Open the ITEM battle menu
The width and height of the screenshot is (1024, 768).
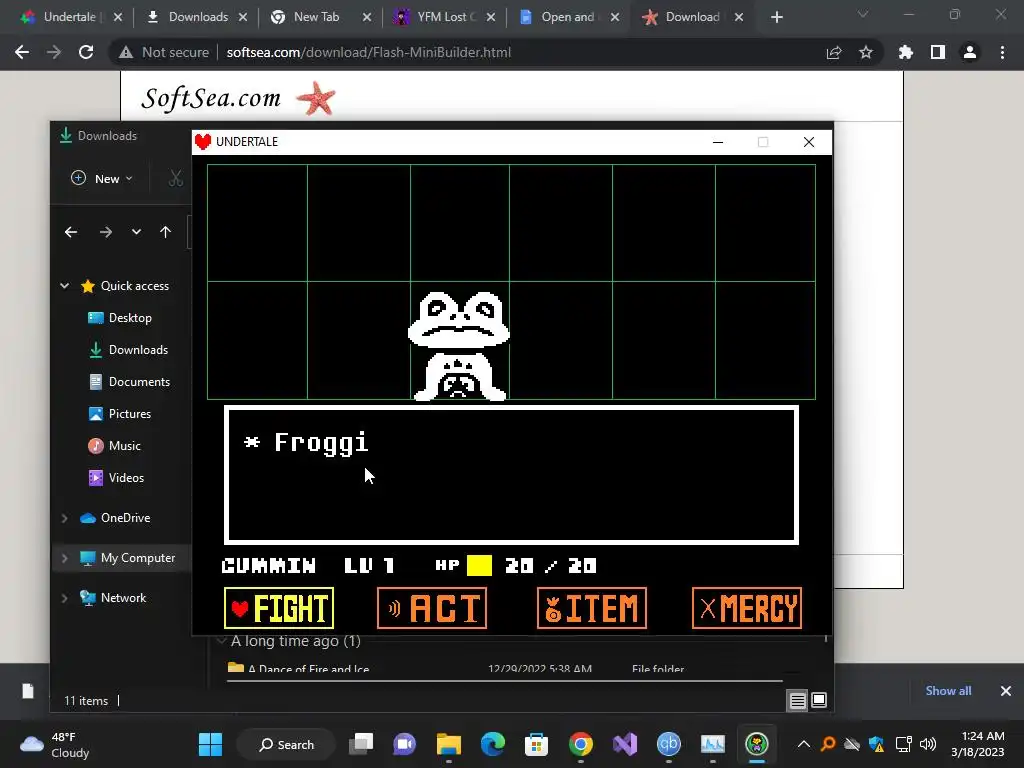[x=592, y=608]
